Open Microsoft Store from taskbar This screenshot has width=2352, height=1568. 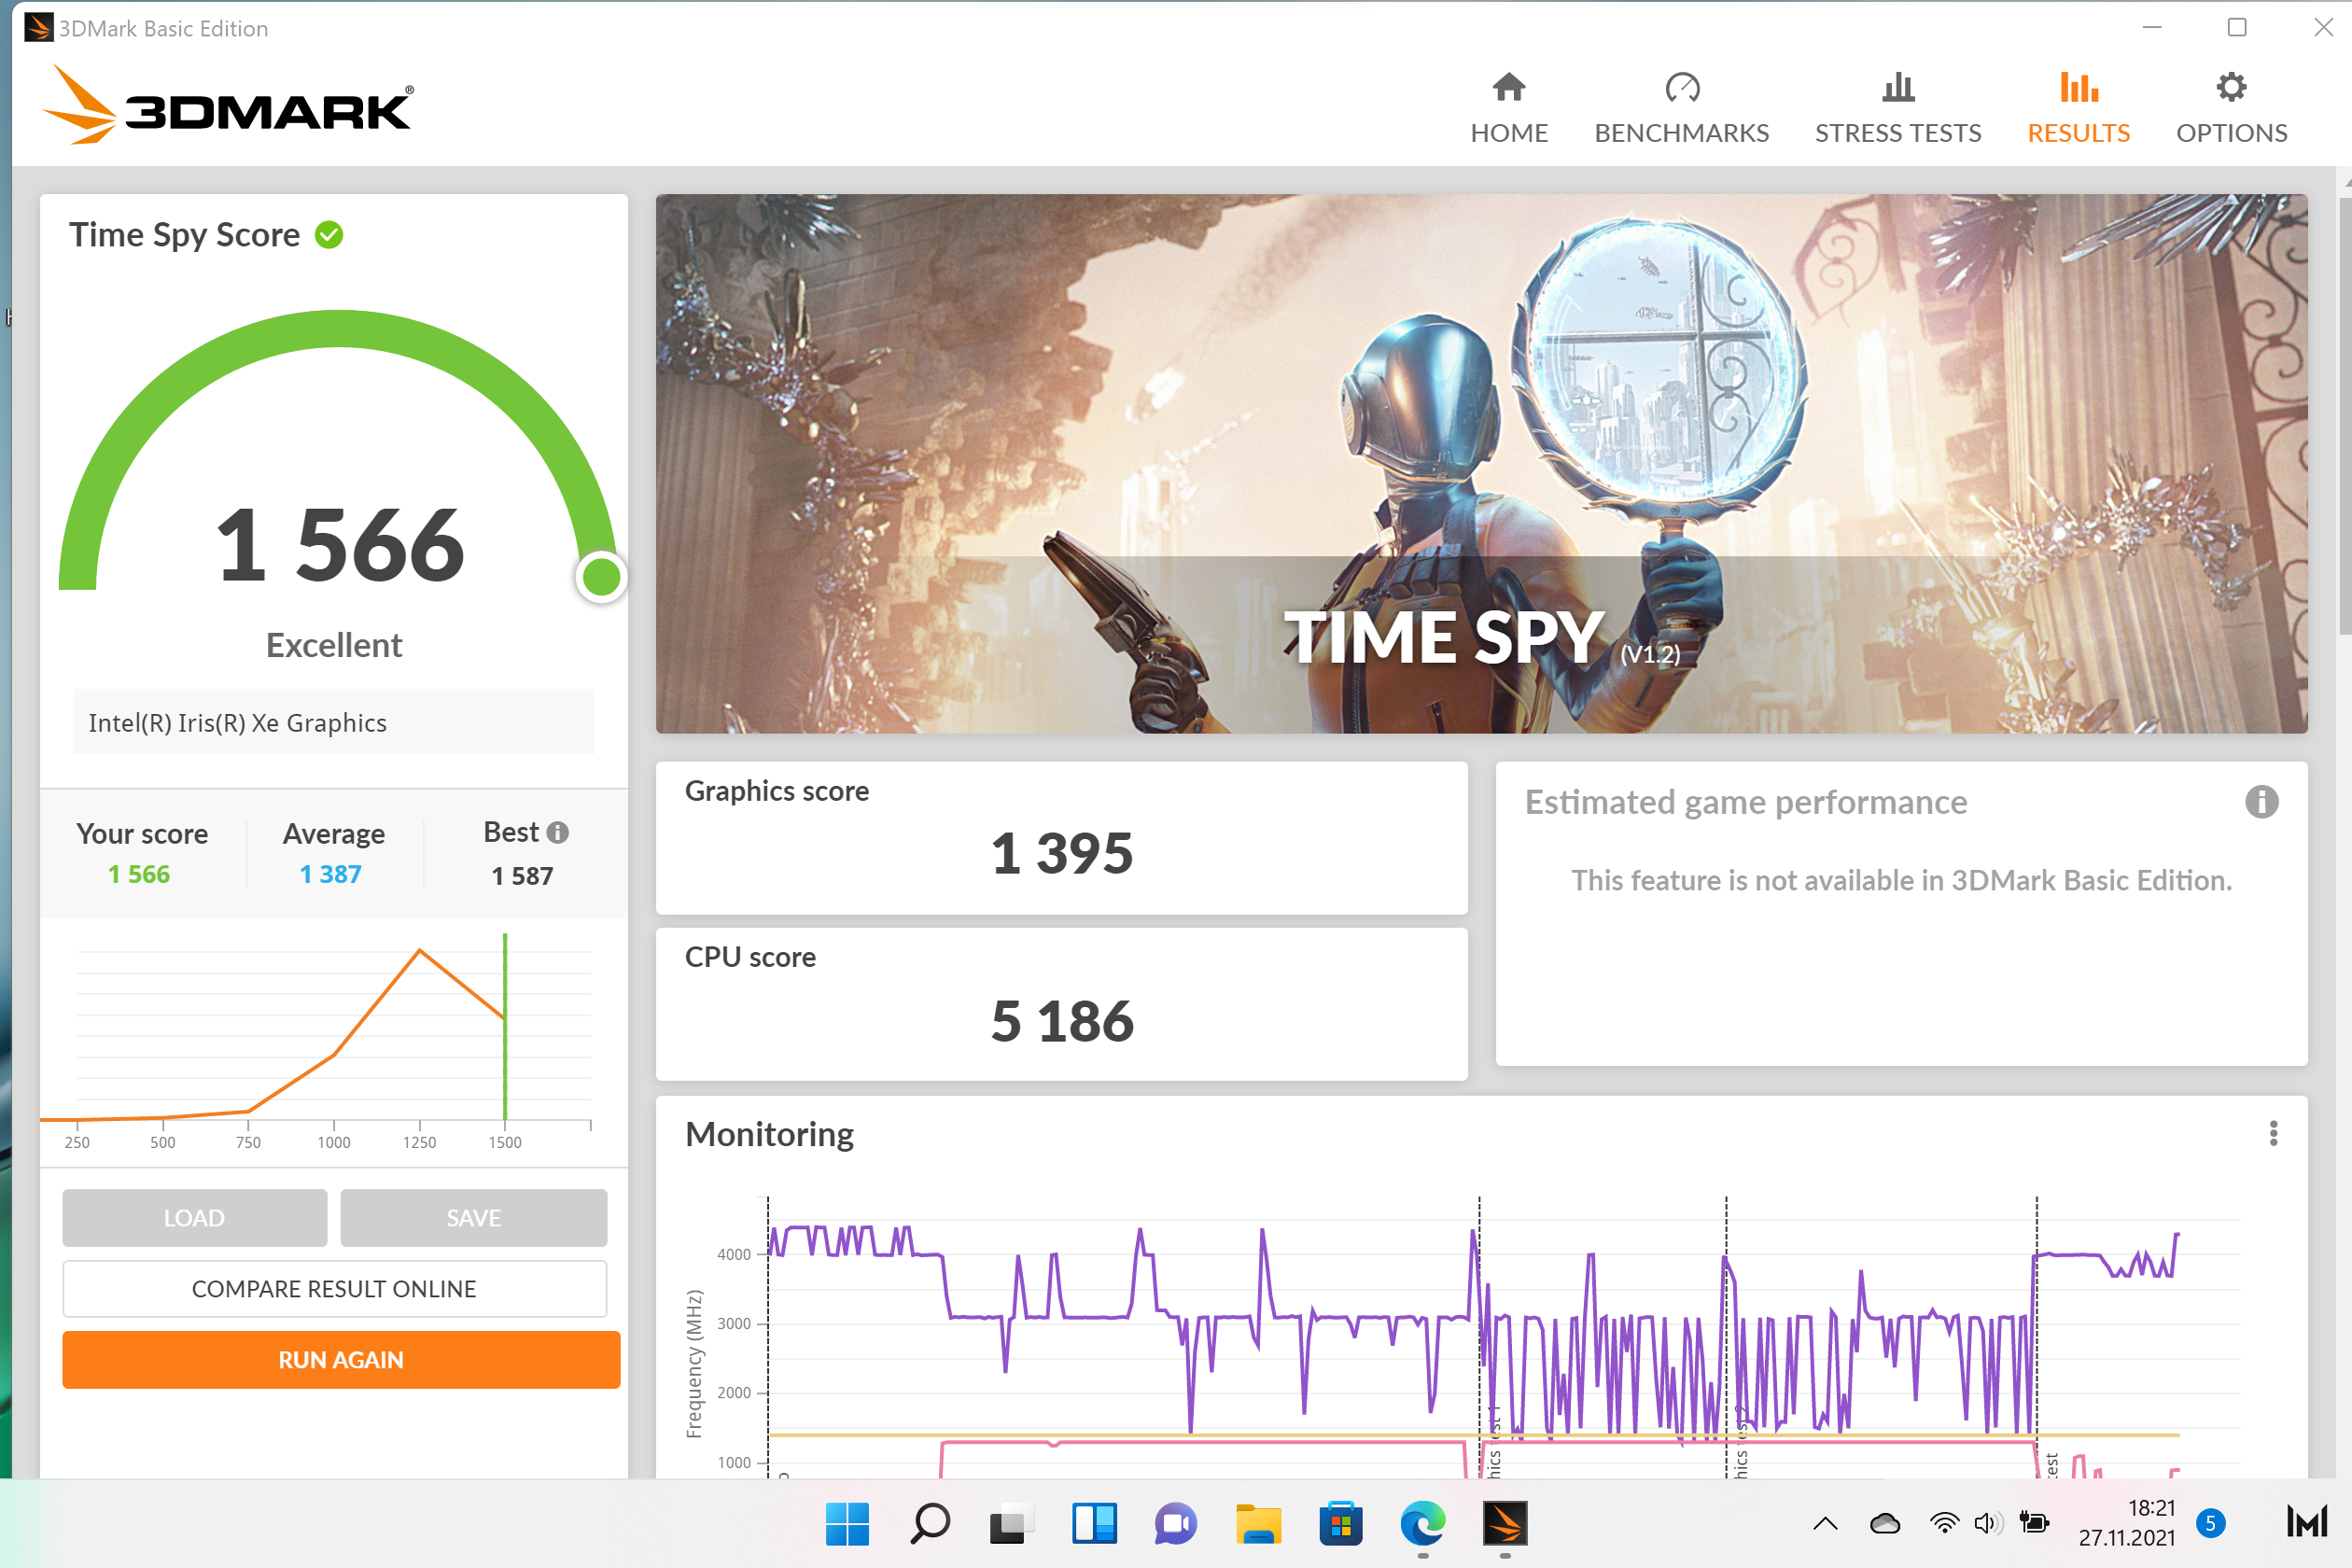[x=1340, y=1523]
